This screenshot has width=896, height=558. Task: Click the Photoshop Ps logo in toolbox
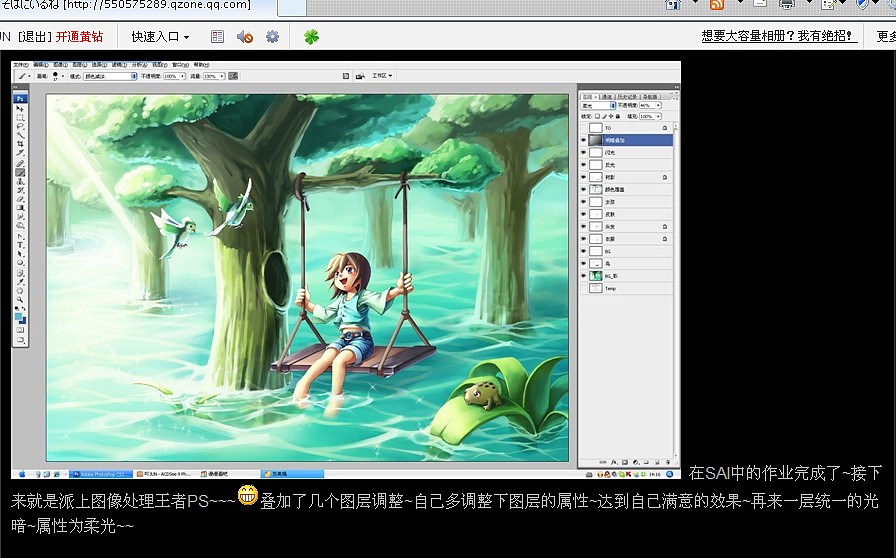(20, 98)
